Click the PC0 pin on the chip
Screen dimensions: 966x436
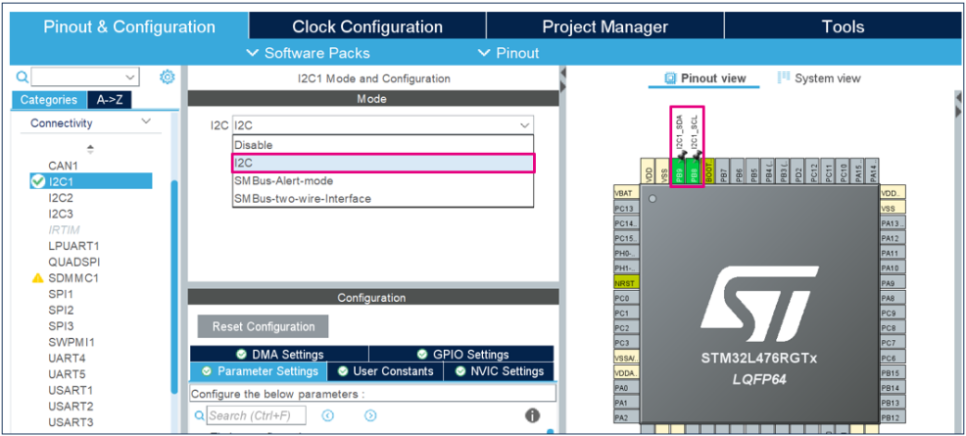click(x=627, y=298)
